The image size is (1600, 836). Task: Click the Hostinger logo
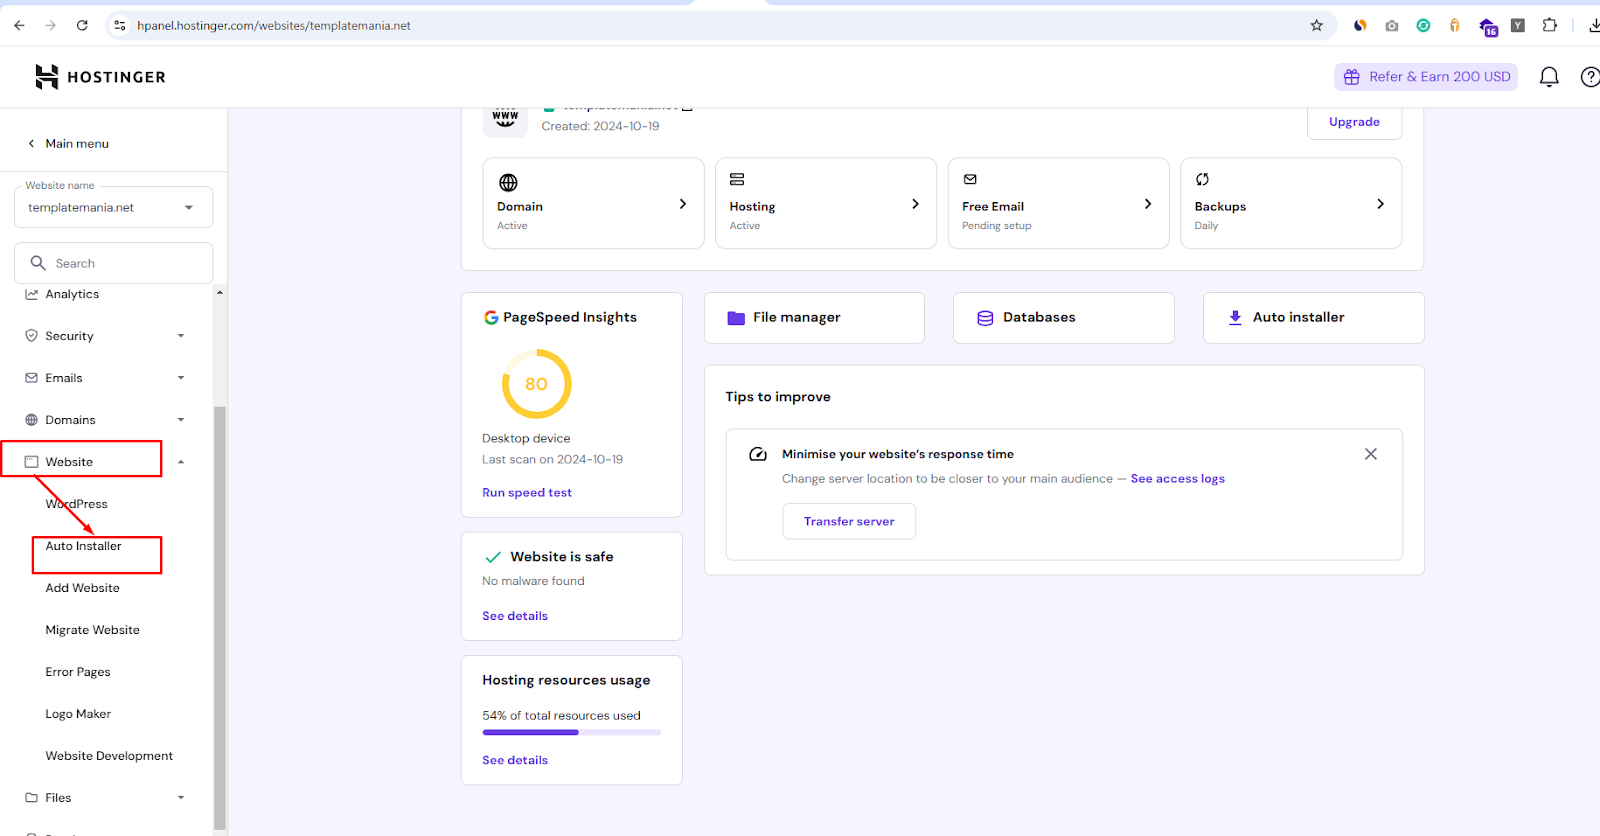100,77
